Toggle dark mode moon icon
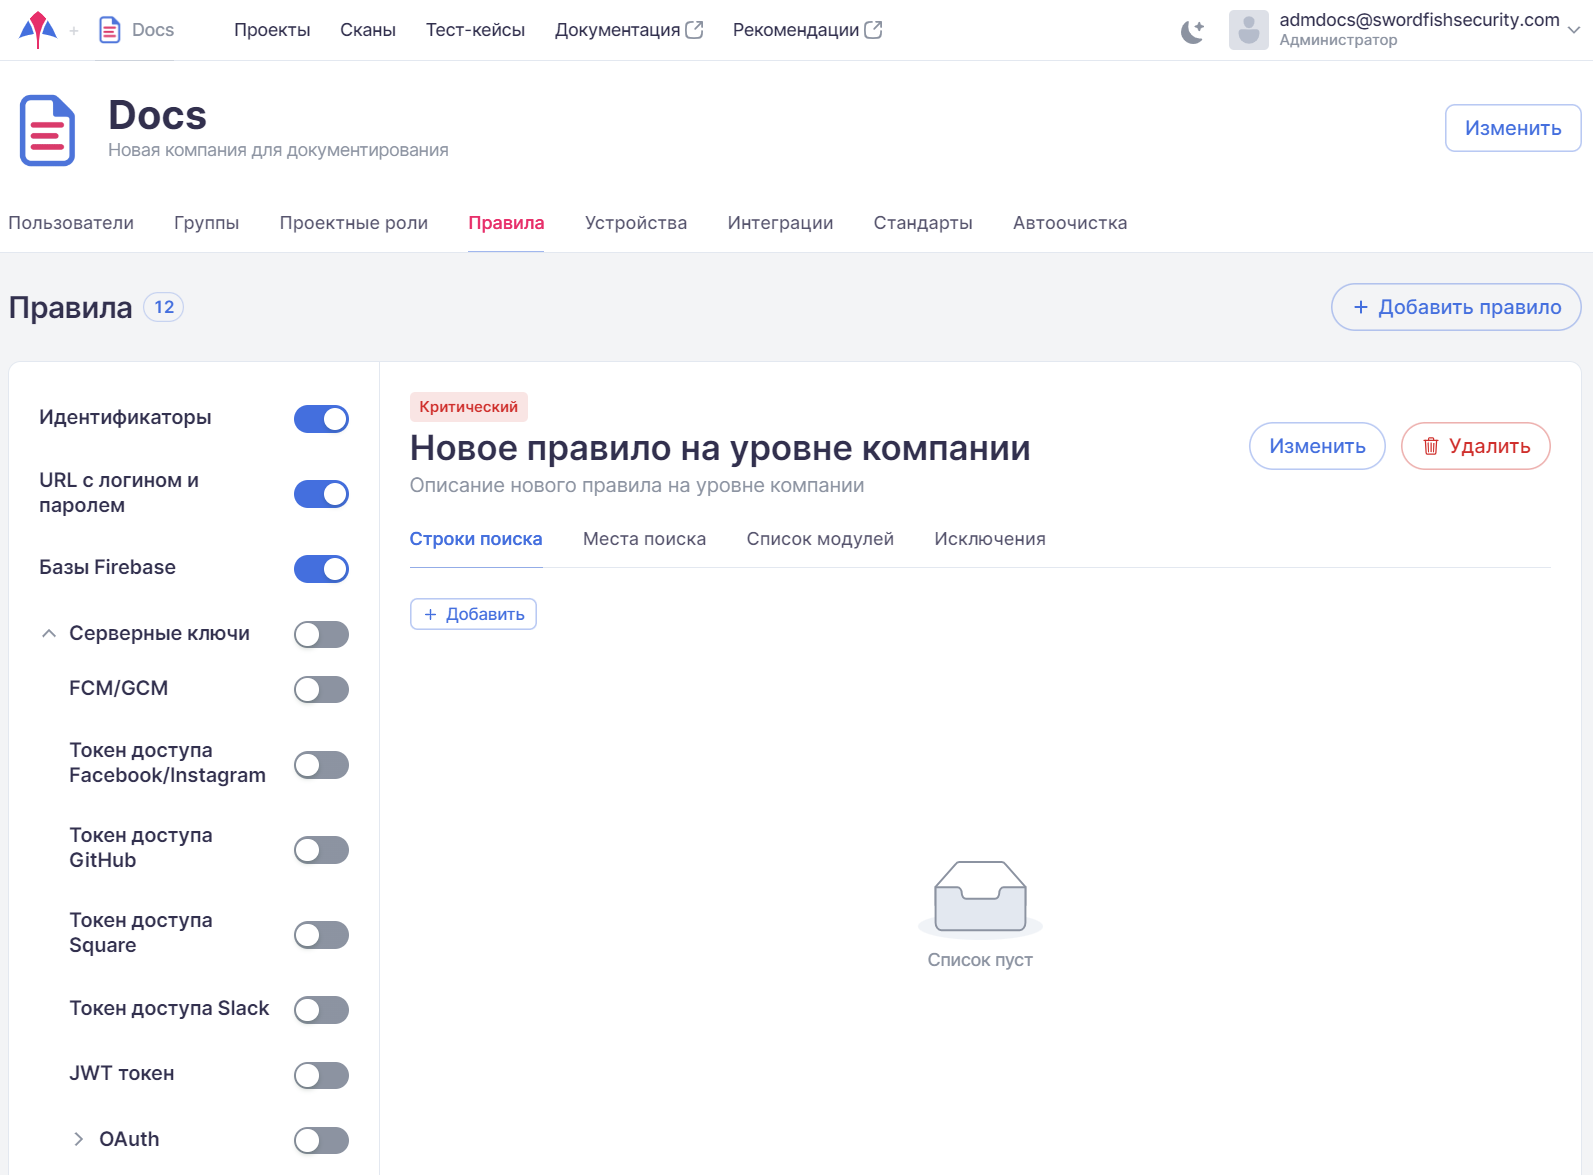The height and width of the screenshot is (1175, 1593). click(1192, 31)
